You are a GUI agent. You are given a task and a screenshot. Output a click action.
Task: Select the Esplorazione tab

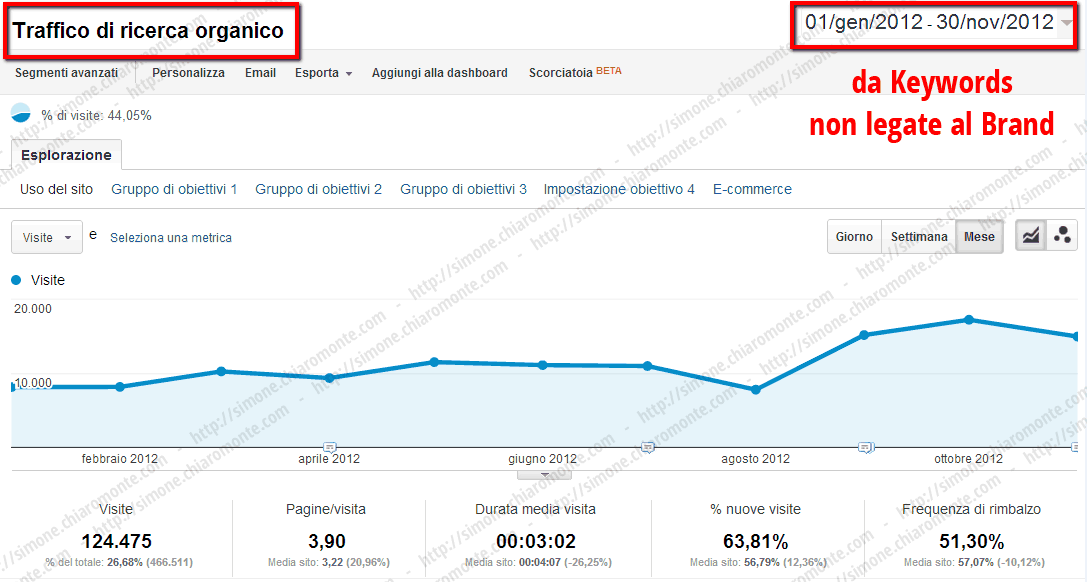click(x=67, y=155)
